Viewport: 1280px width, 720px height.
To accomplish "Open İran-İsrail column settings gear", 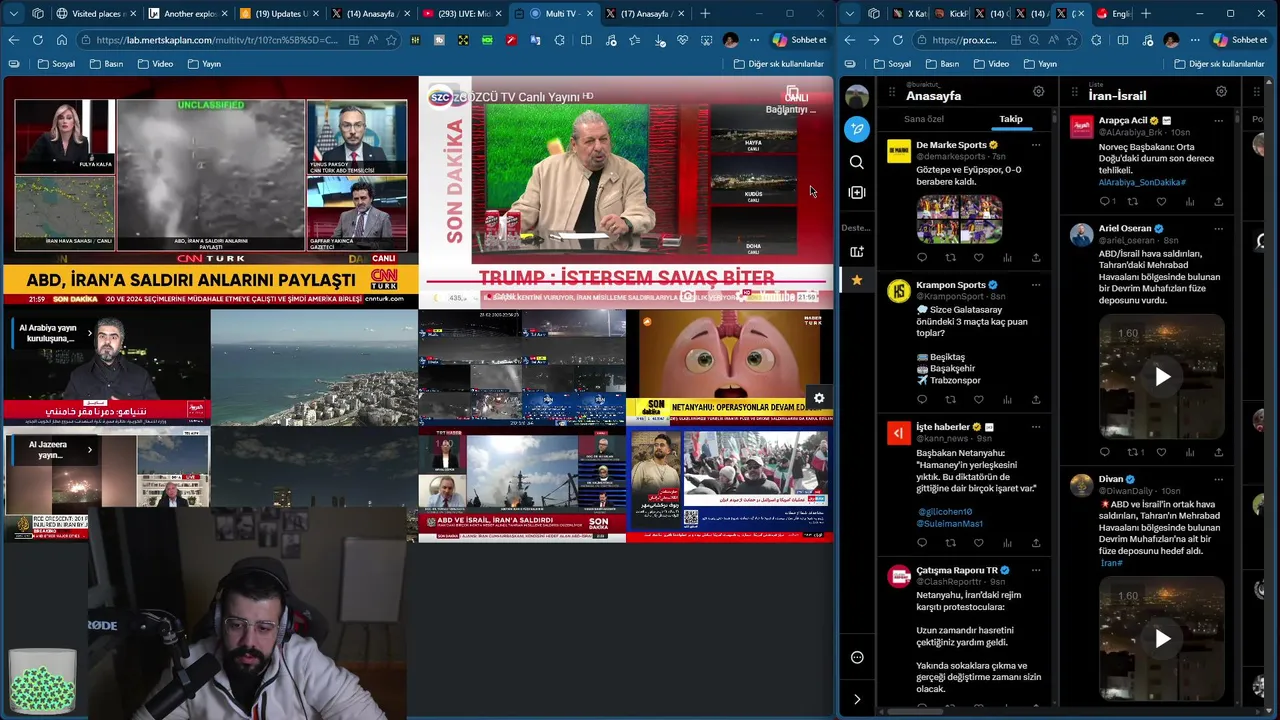I will [x=1221, y=91].
